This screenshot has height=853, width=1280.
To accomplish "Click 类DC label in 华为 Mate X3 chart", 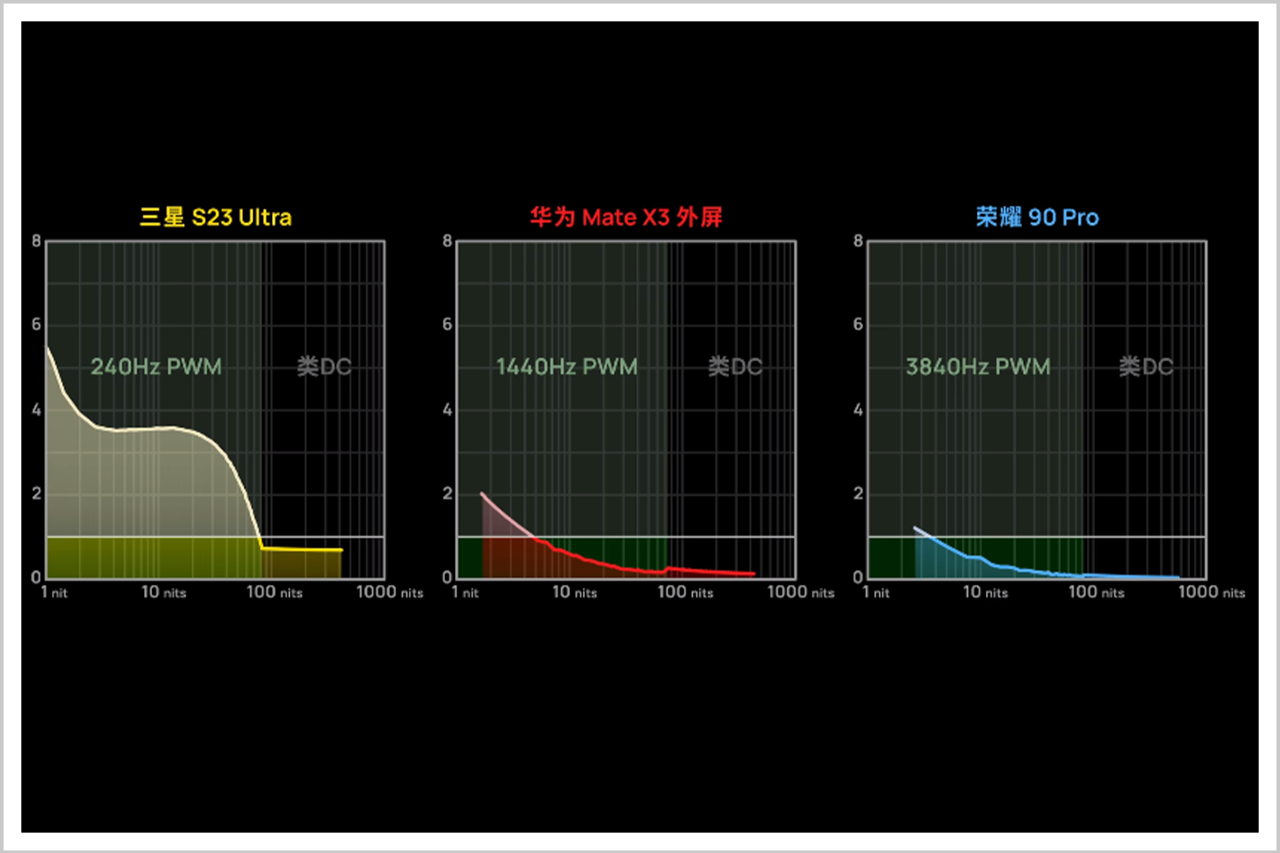I will click(735, 367).
